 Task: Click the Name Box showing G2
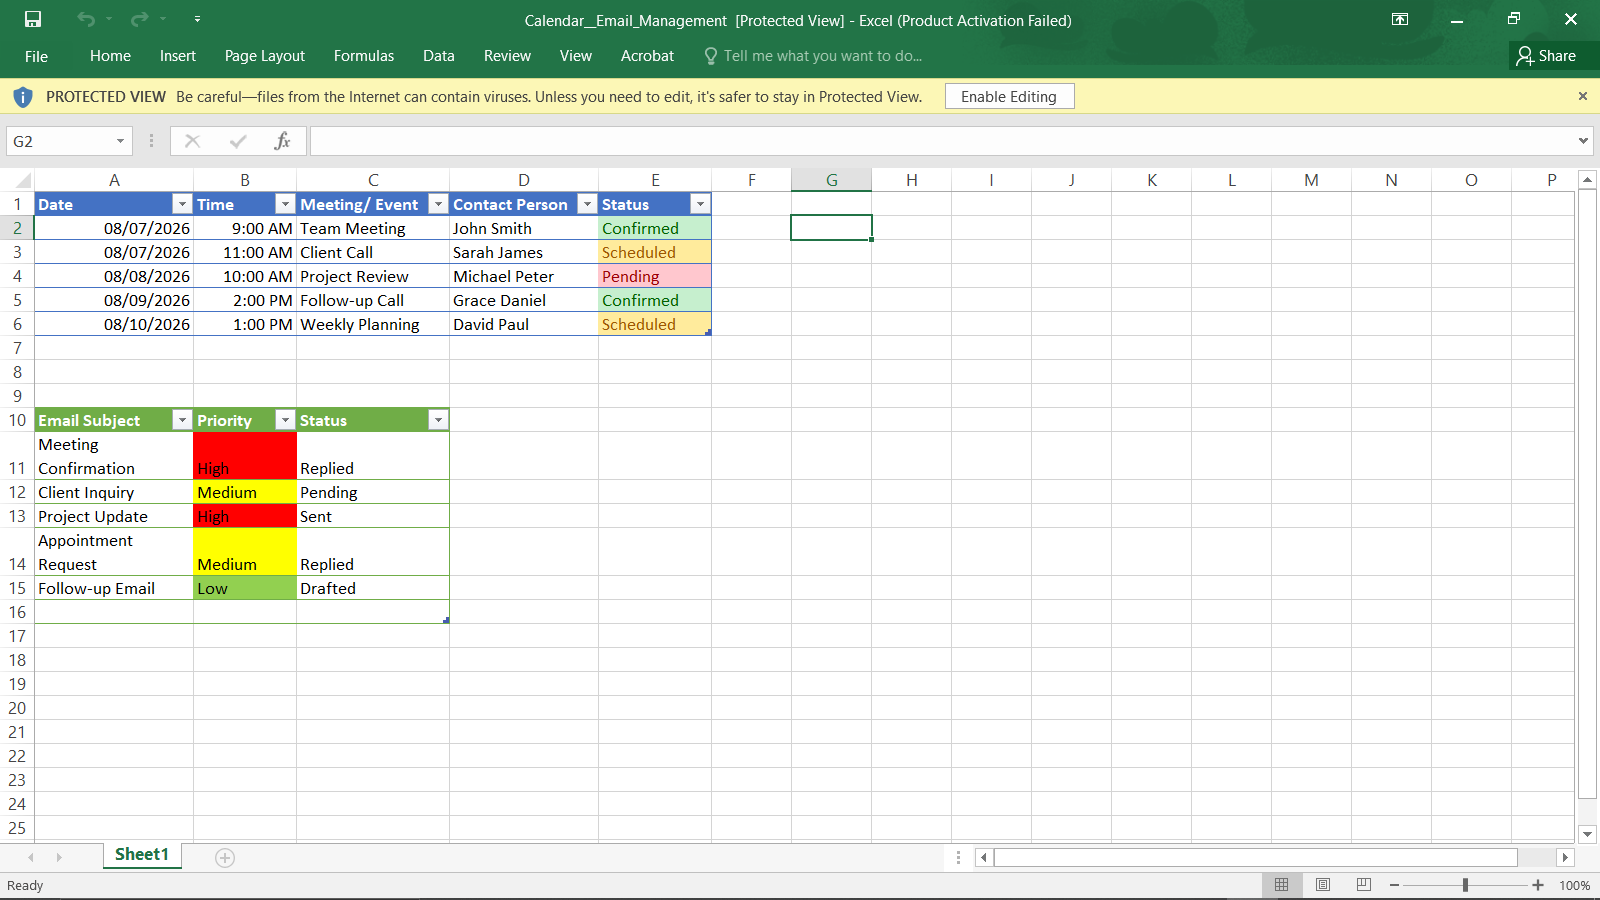(x=60, y=141)
